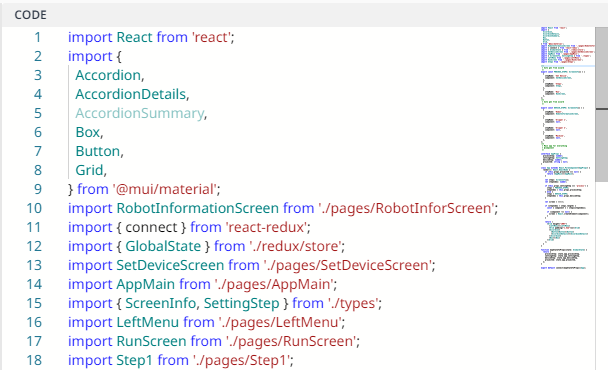Click the './pages/RunScreen' string

pyautogui.click(x=291, y=341)
